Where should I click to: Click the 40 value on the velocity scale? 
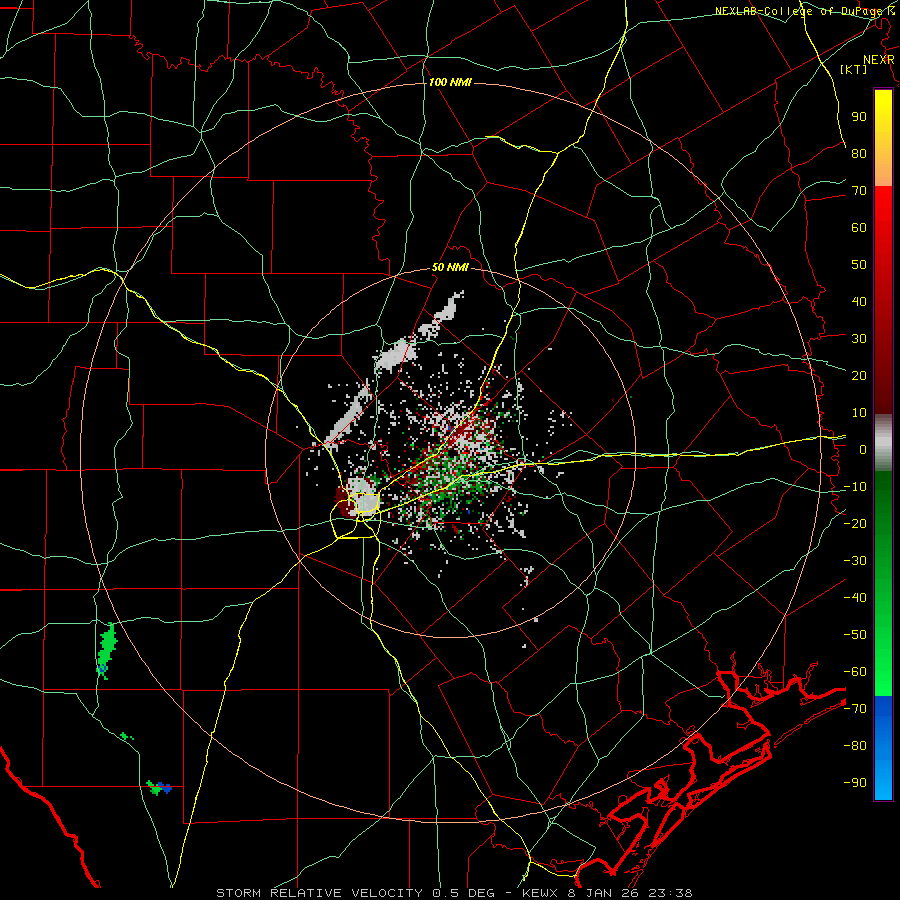(859, 301)
